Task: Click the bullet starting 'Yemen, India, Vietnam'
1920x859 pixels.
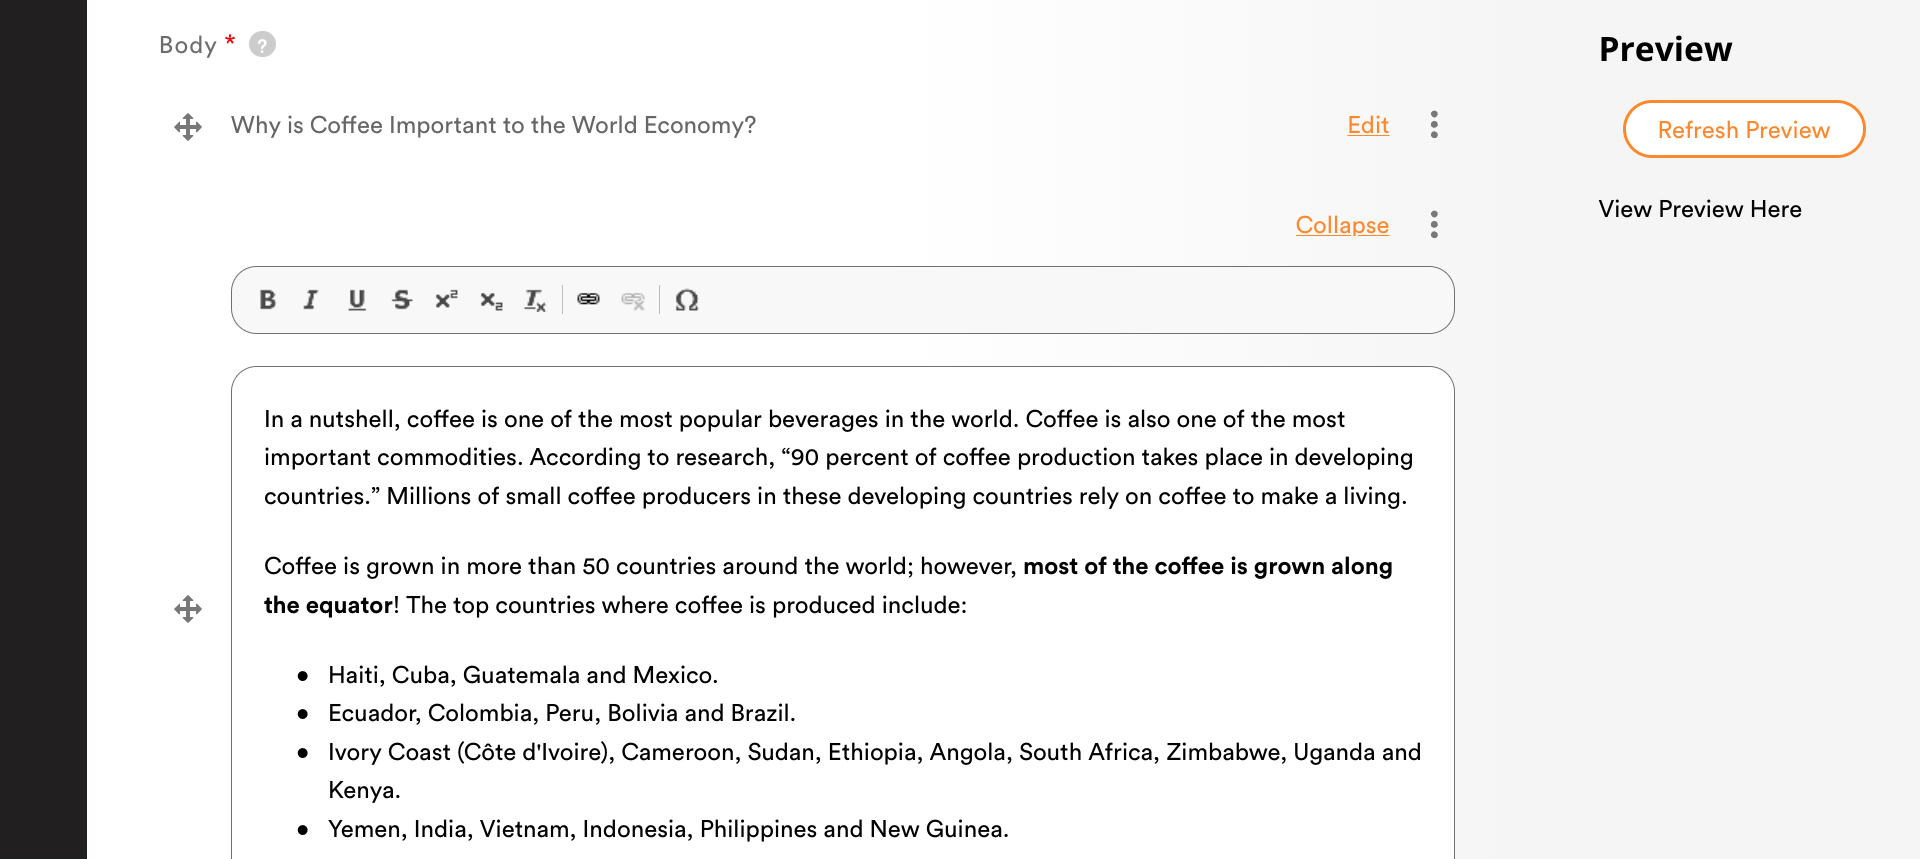Action: click(668, 829)
